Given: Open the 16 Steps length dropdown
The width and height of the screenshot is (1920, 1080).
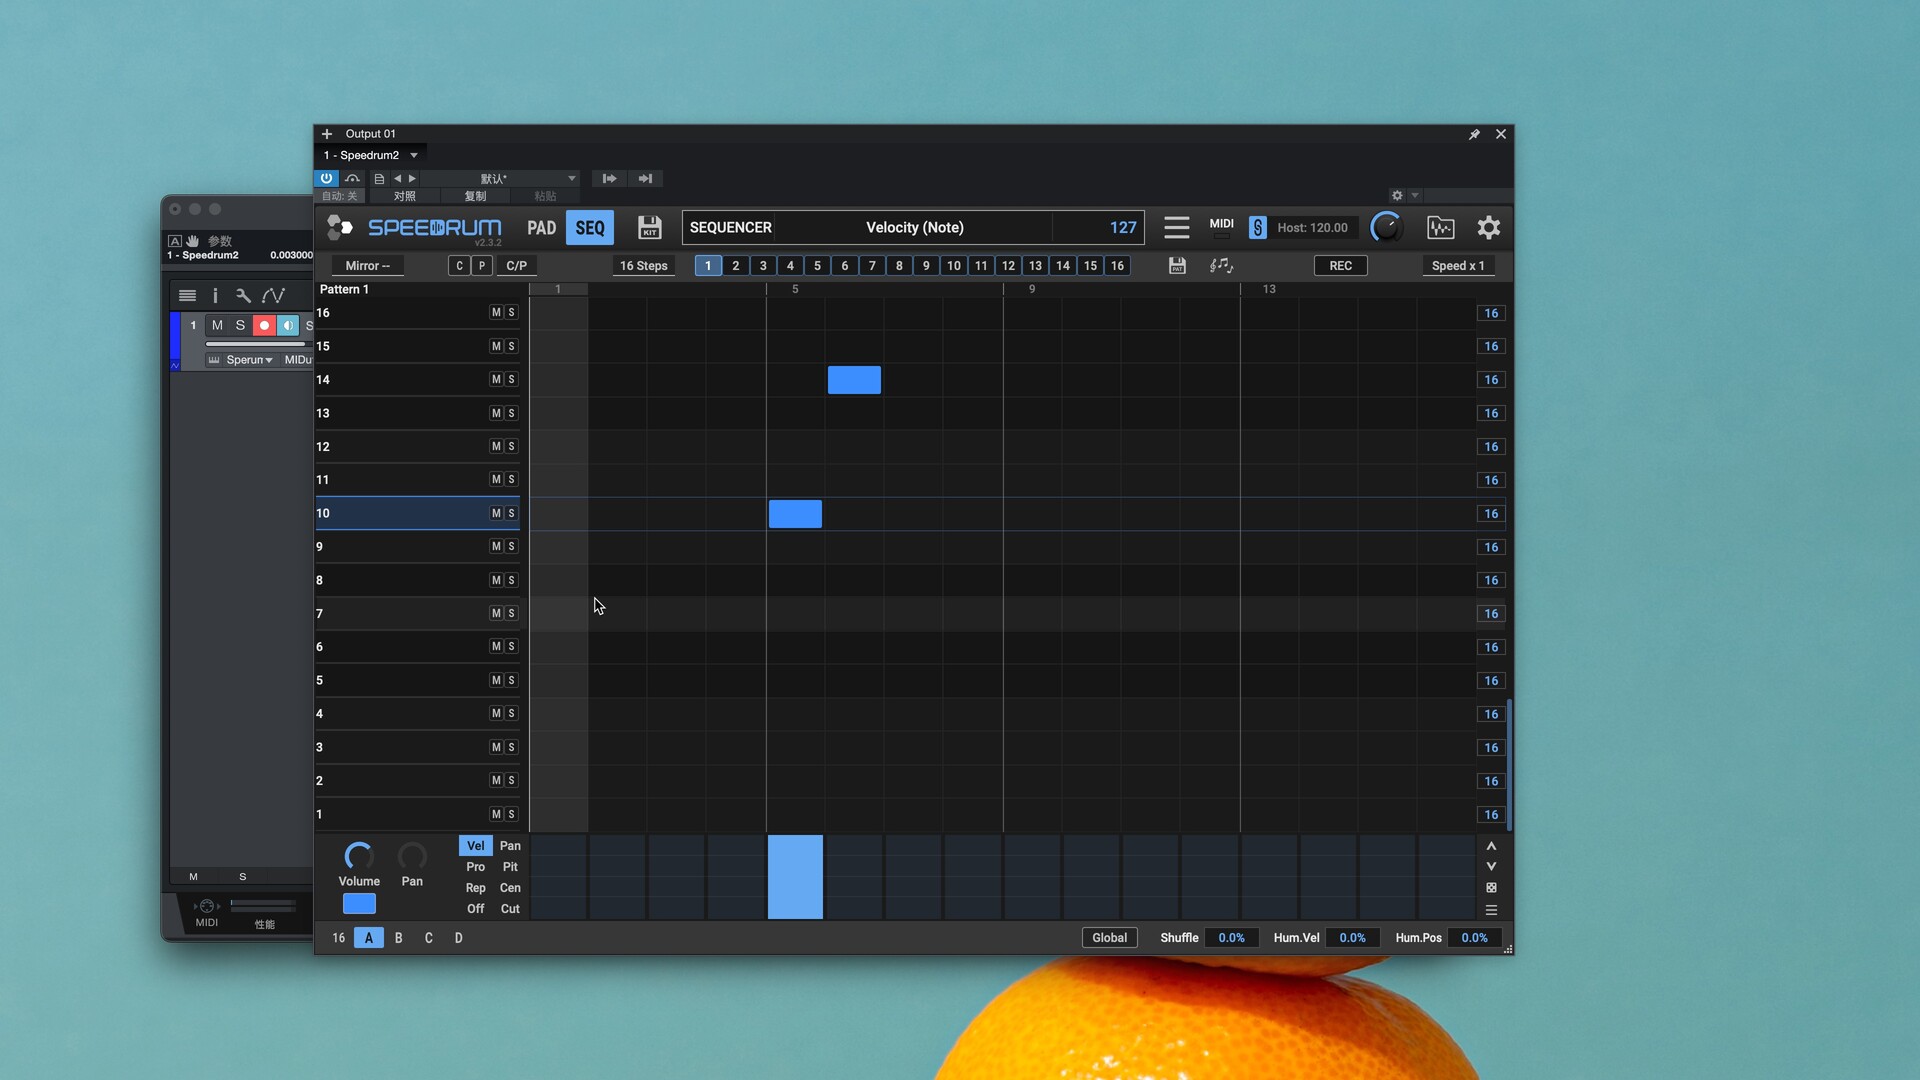Looking at the screenshot, I should (643, 266).
